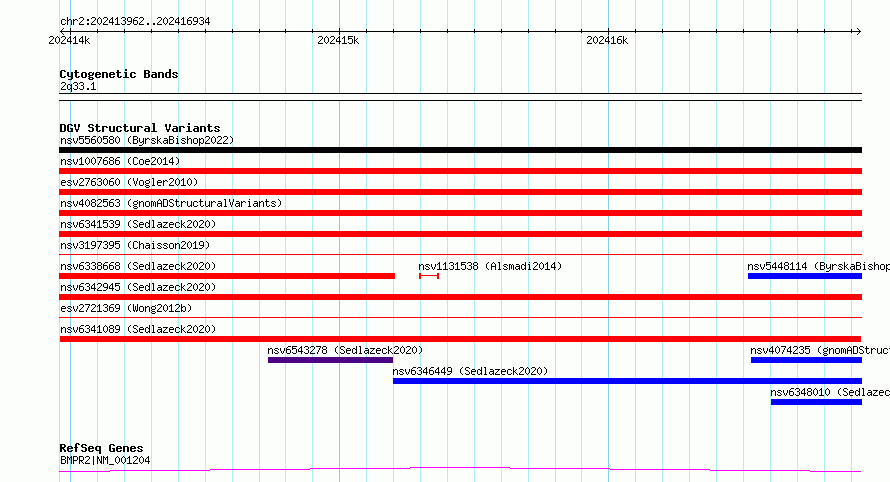
Task: Open the nsv1007686 (Coe2014) variant label
Action: (120, 161)
